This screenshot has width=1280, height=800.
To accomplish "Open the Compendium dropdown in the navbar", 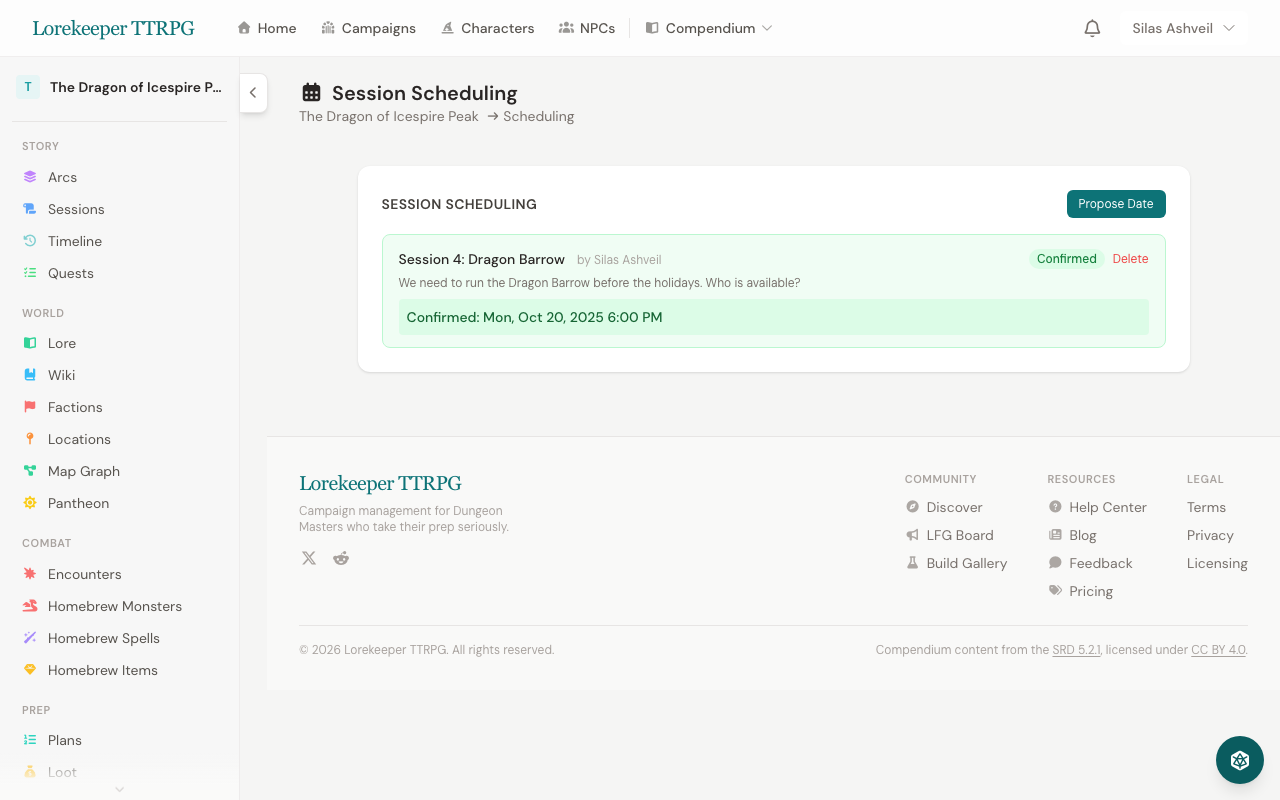I will (x=709, y=28).
